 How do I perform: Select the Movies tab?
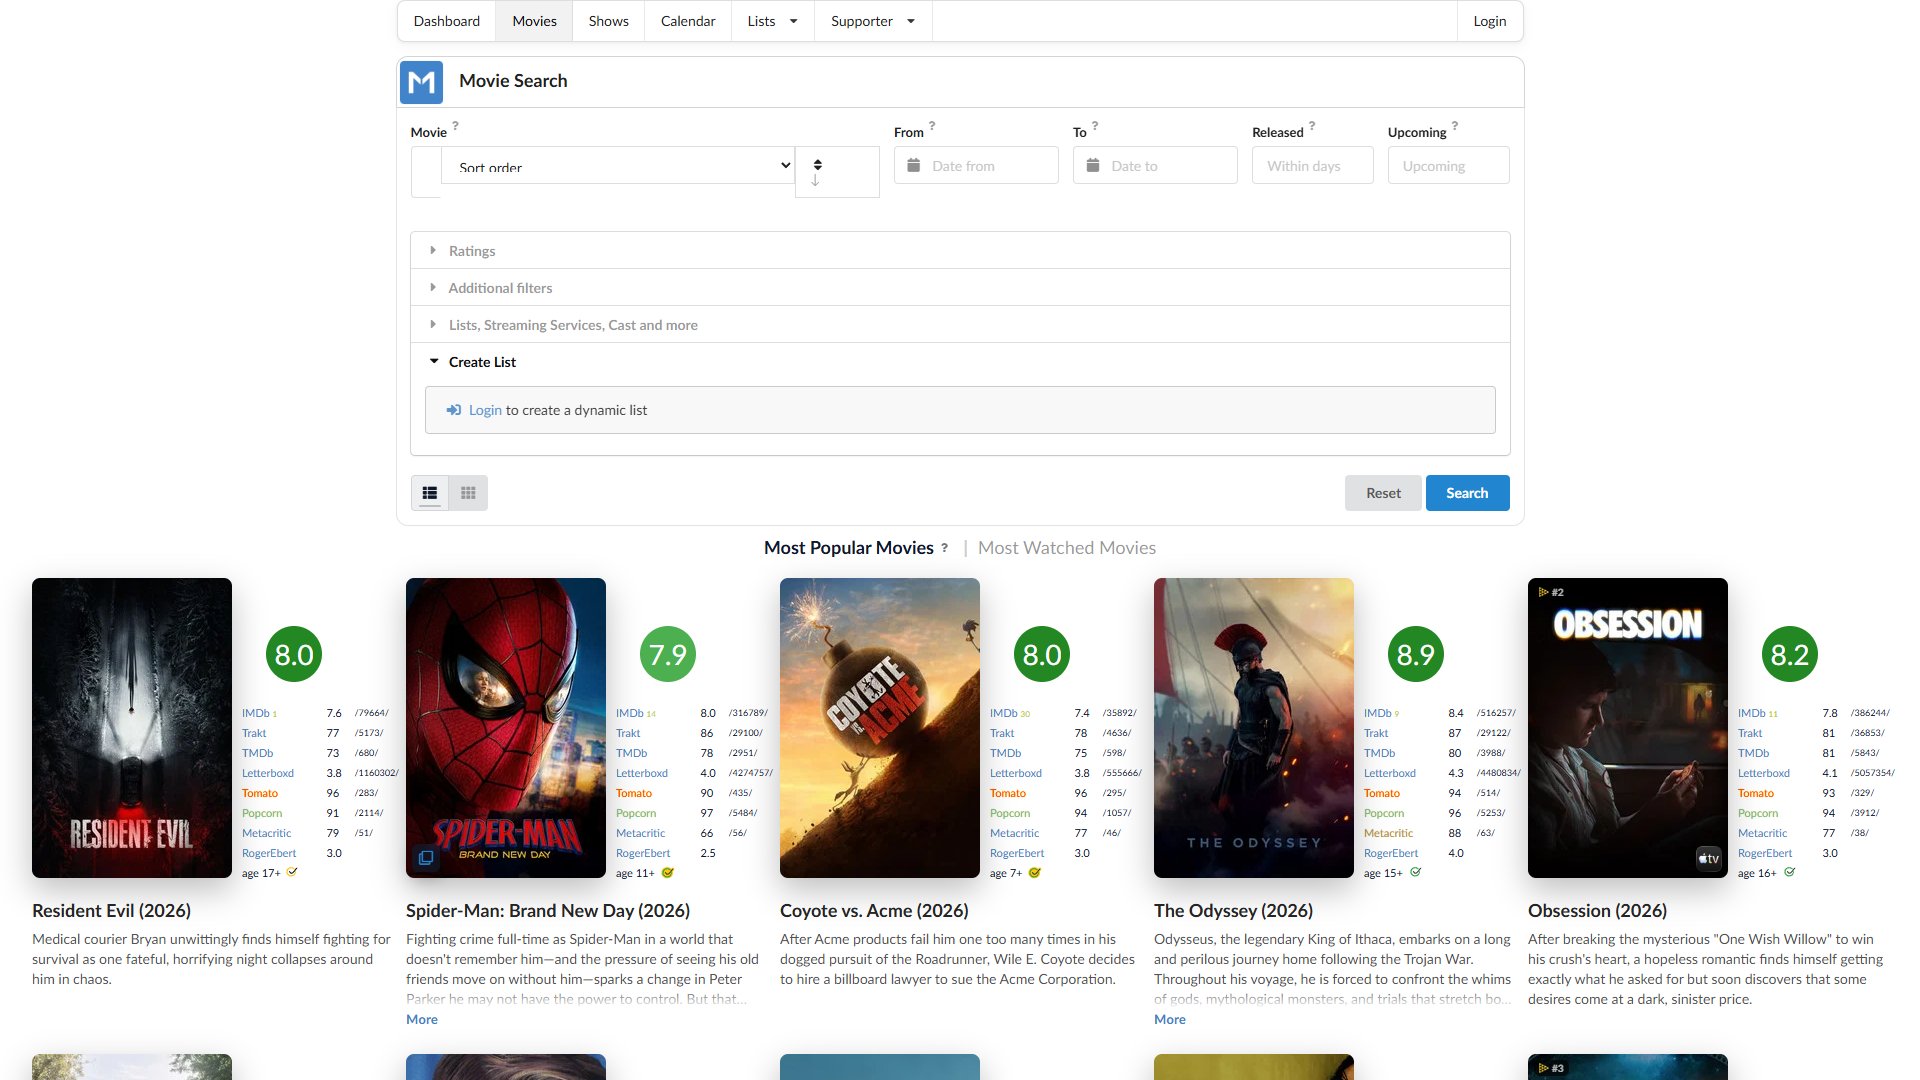tap(534, 21)
